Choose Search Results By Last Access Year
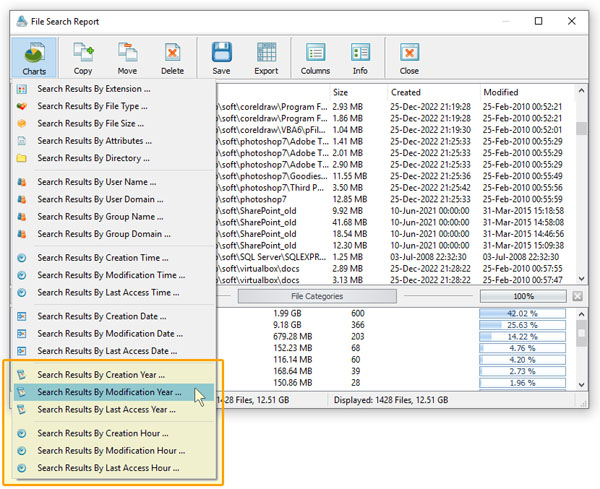Image resolution: width=600 pixels, height=489 pixels. coord(114,410)
